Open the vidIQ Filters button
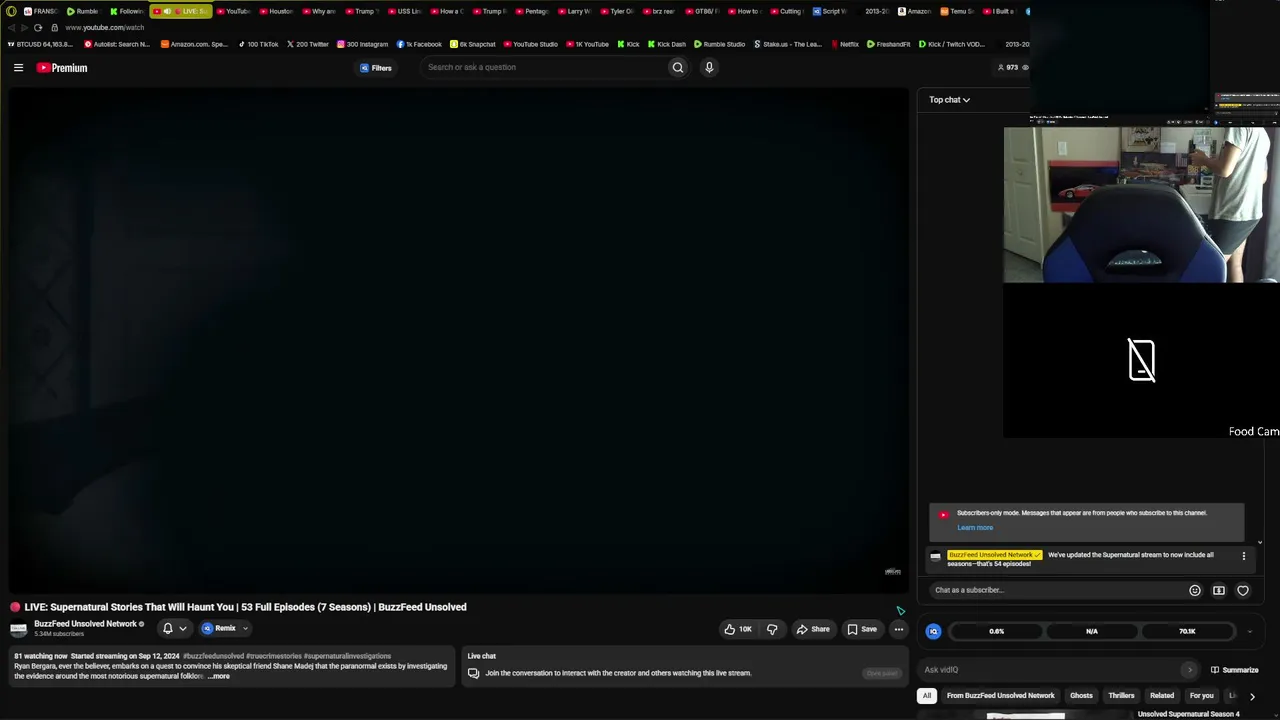Image resolution: width=1280 pixels, height=720 pixels. (376, 68)
